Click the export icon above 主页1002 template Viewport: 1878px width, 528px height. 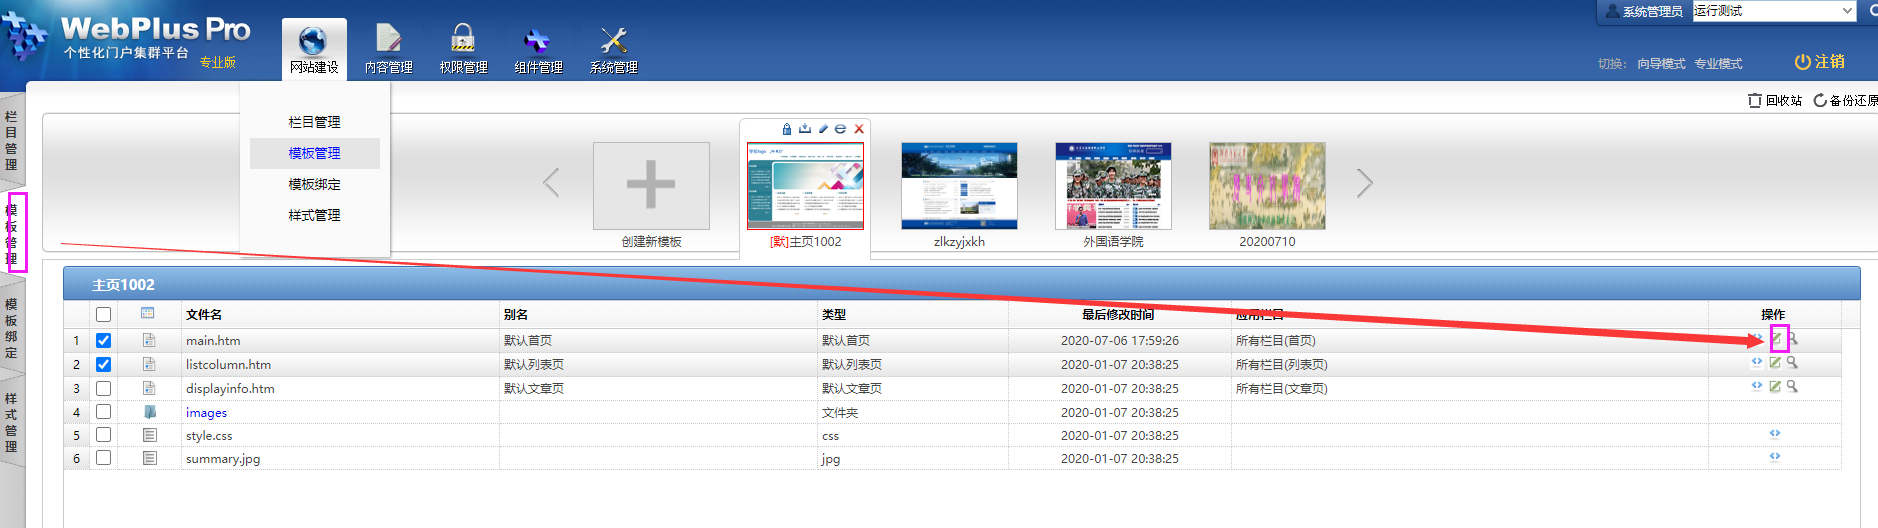[x=805, y=129]
